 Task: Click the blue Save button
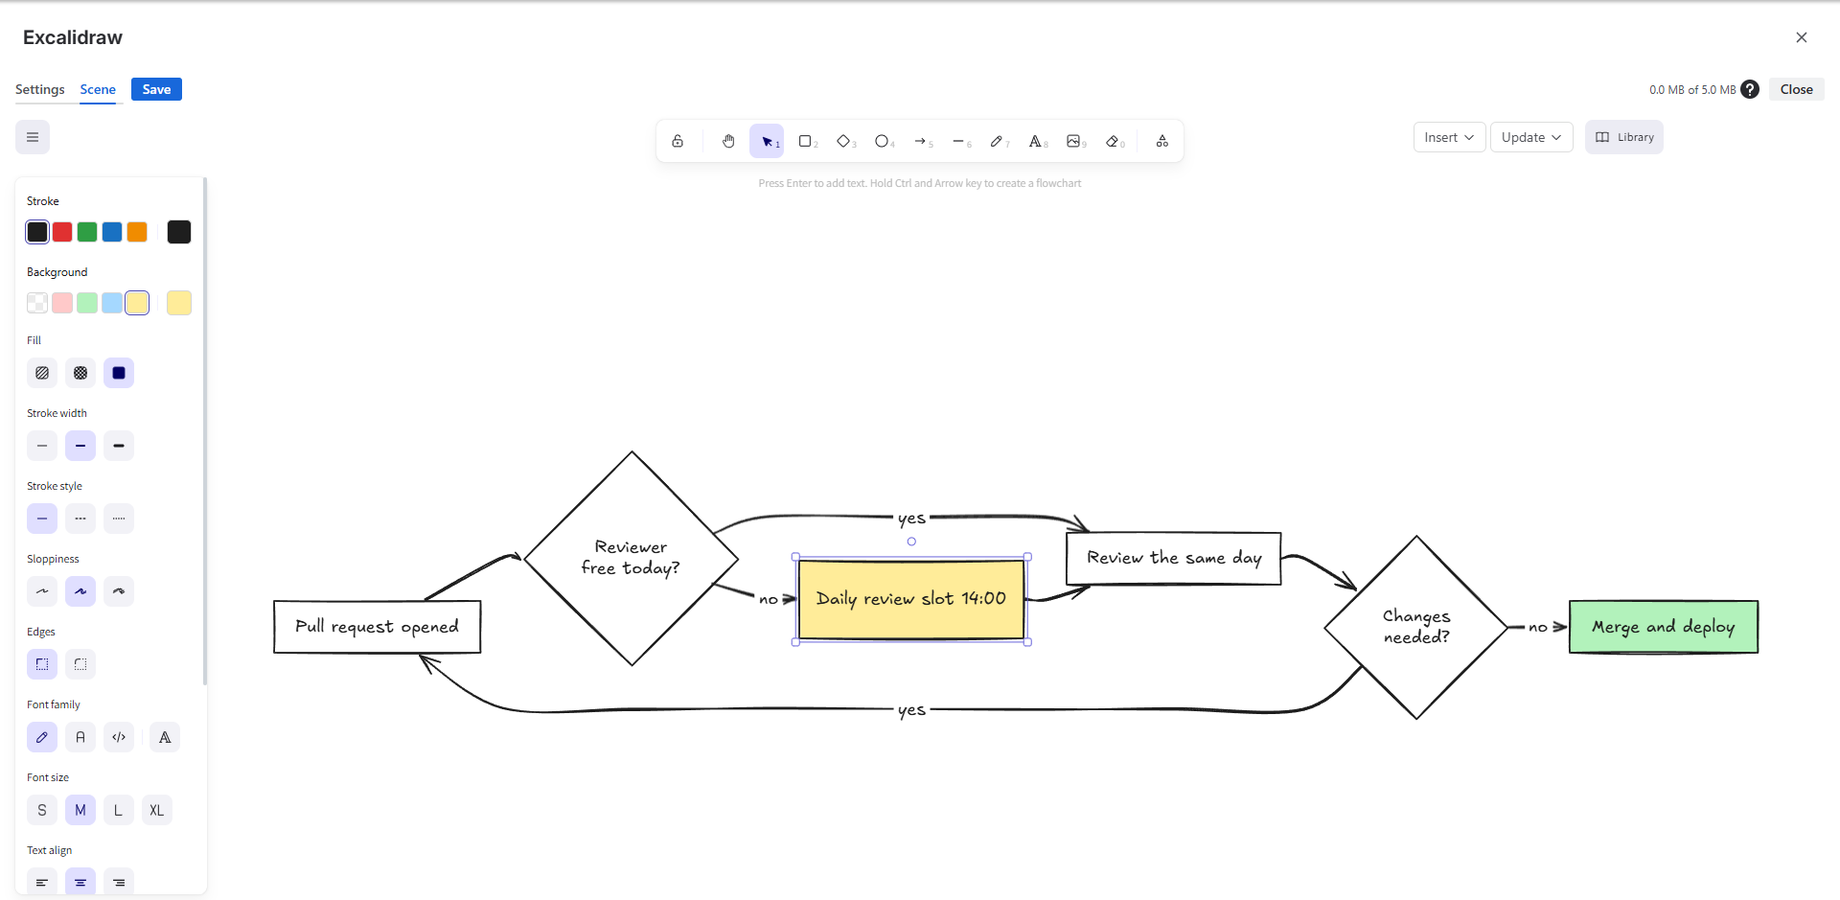(156, 89)
